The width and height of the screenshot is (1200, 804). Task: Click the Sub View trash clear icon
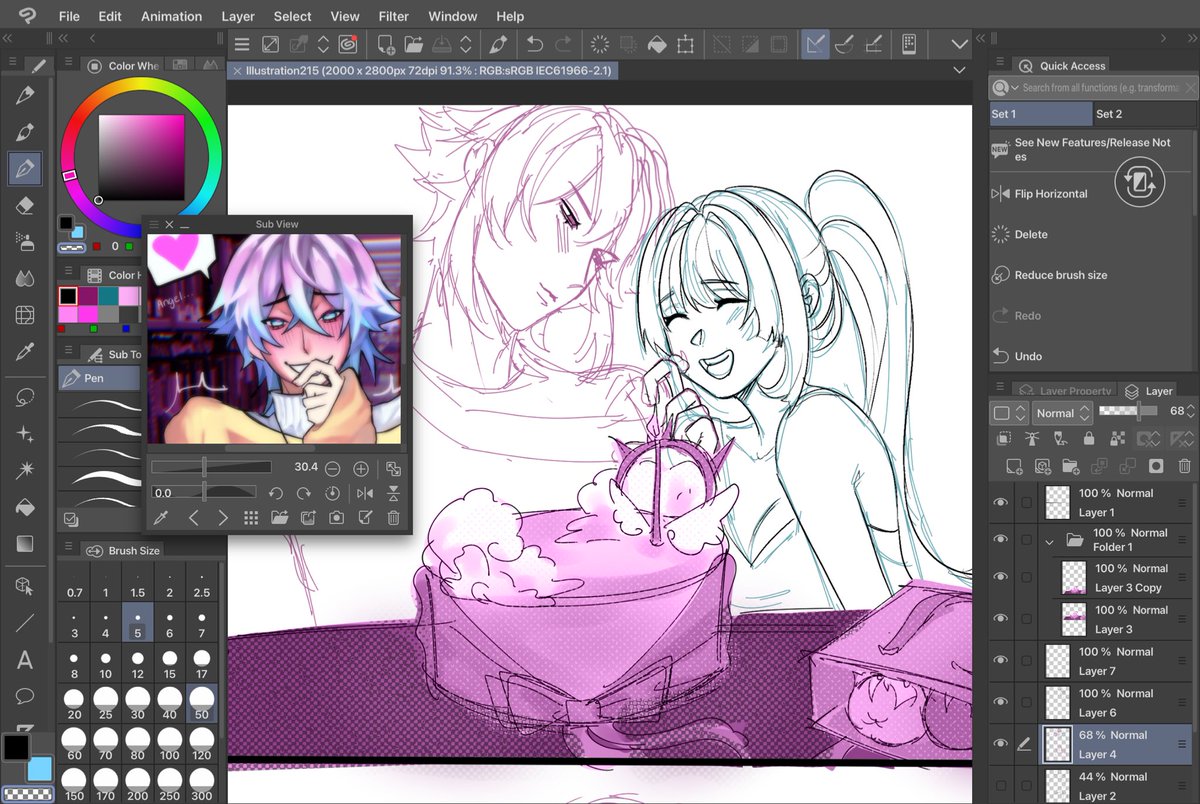(x=393, y=518)
